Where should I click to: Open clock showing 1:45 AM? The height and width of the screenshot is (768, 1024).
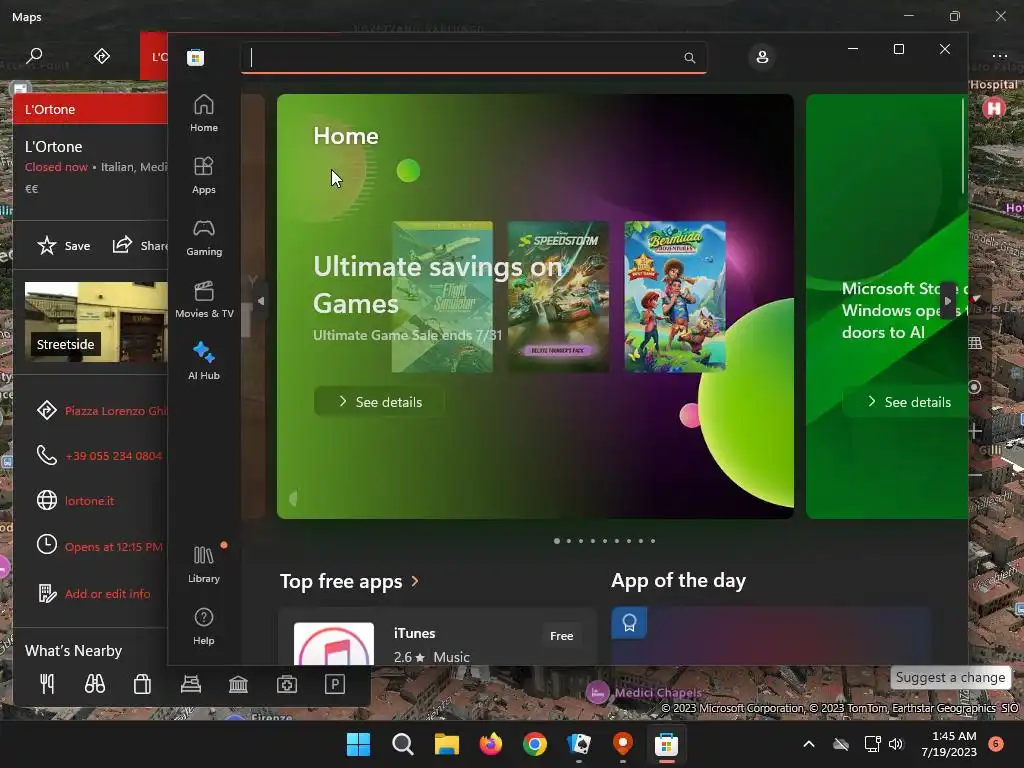pyautogui.click(x=949, y=744)
